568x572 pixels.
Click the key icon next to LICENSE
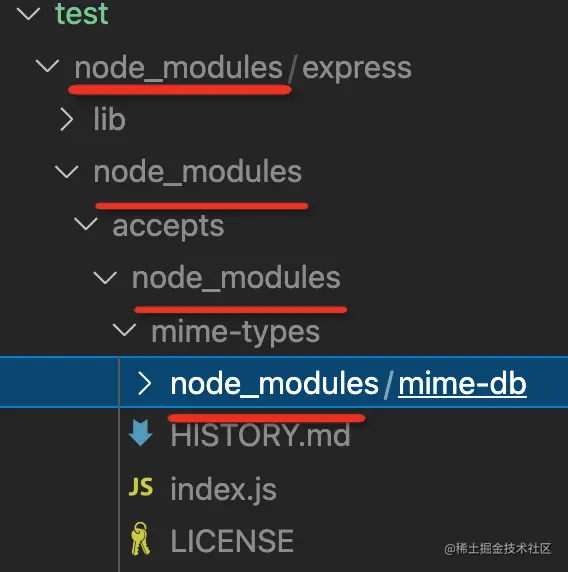(x=140, y=539)
